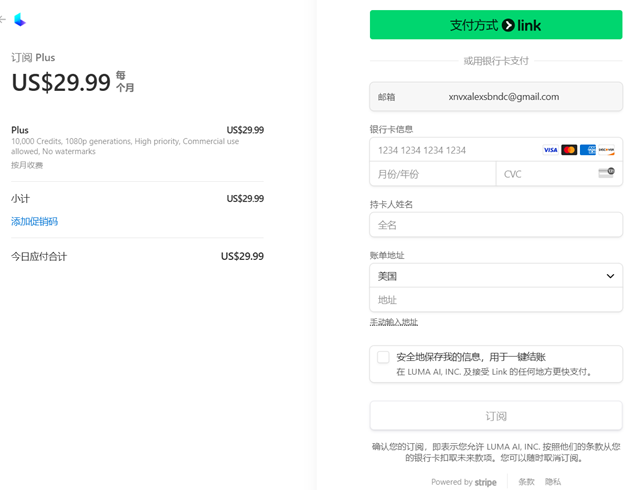Click the CVC card hint icon
The width and height of the screenshot is (640, 490).
point(606,173)
